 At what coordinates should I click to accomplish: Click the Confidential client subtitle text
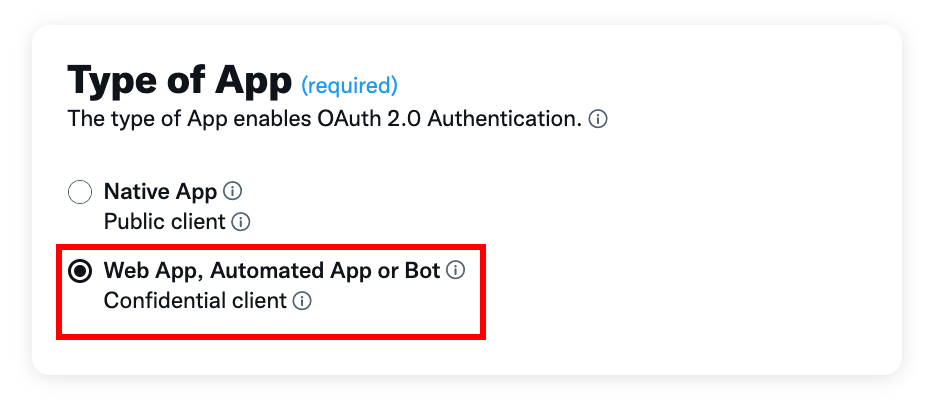(196, 301)
